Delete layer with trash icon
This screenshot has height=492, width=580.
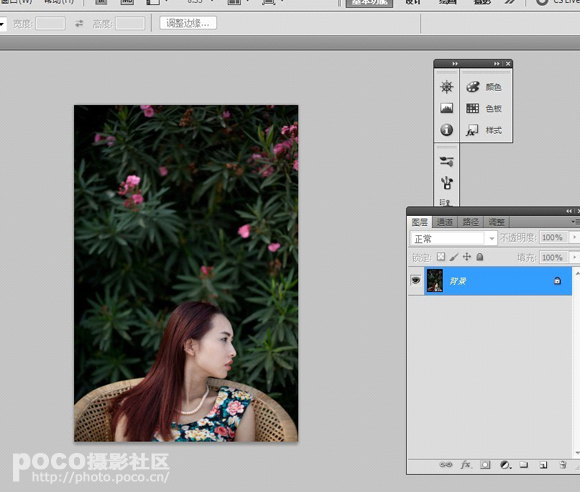pyautogui.click(x=563, y=465)
